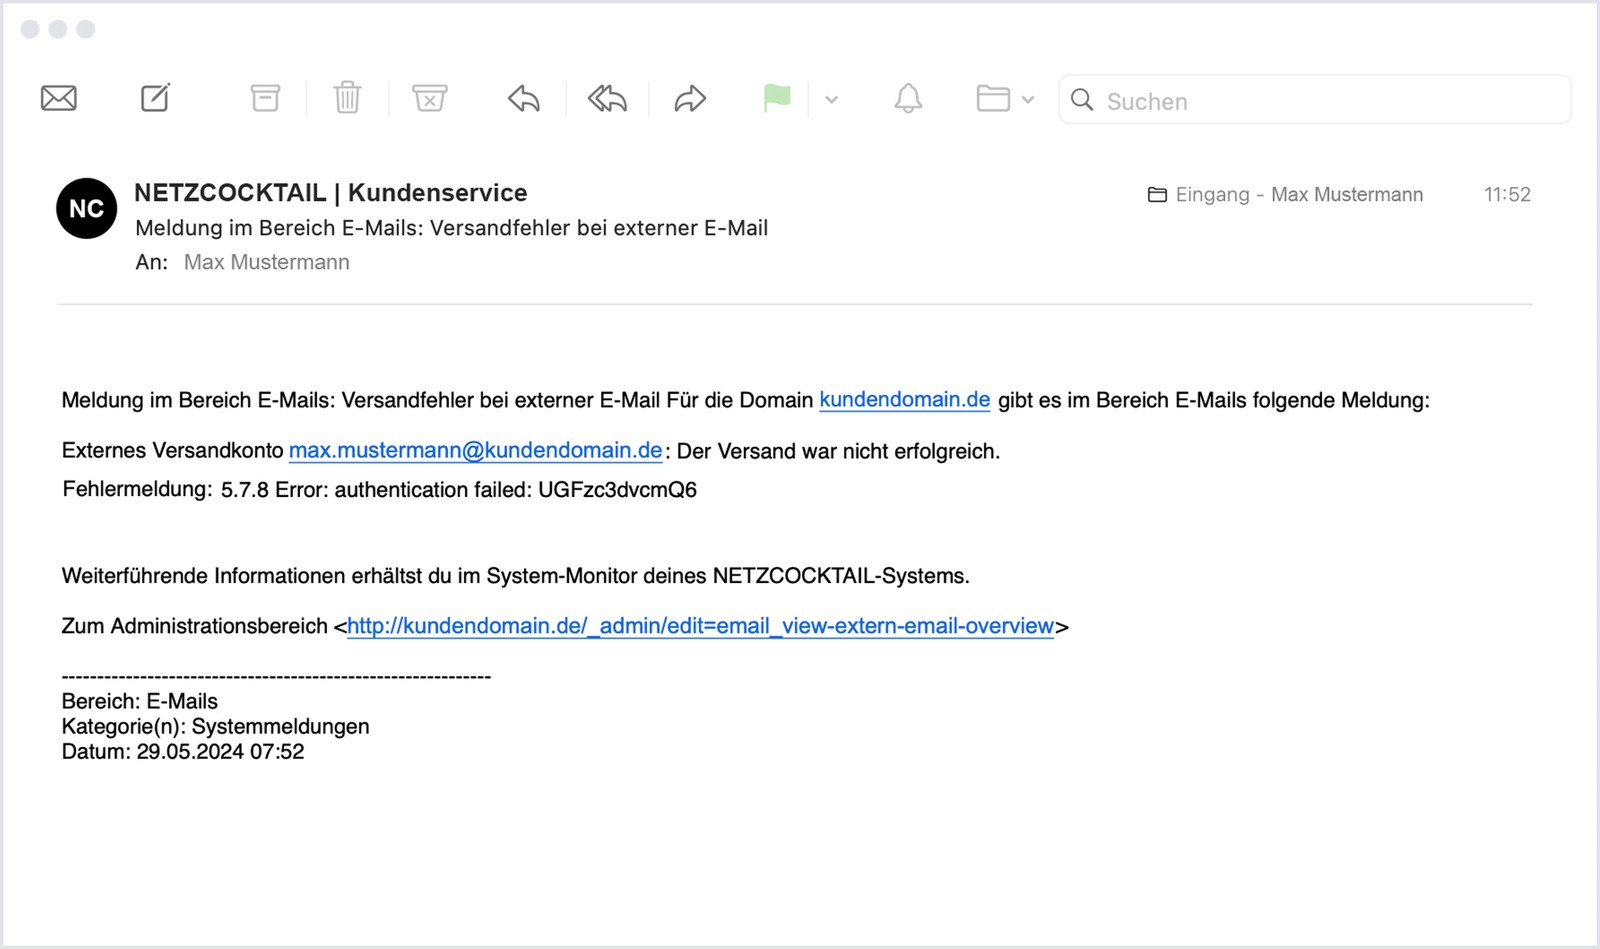Image resolution: width=1600 pixels, height=949 pixels.
Task: Move message to junk folder
Action: coord(429,98)
